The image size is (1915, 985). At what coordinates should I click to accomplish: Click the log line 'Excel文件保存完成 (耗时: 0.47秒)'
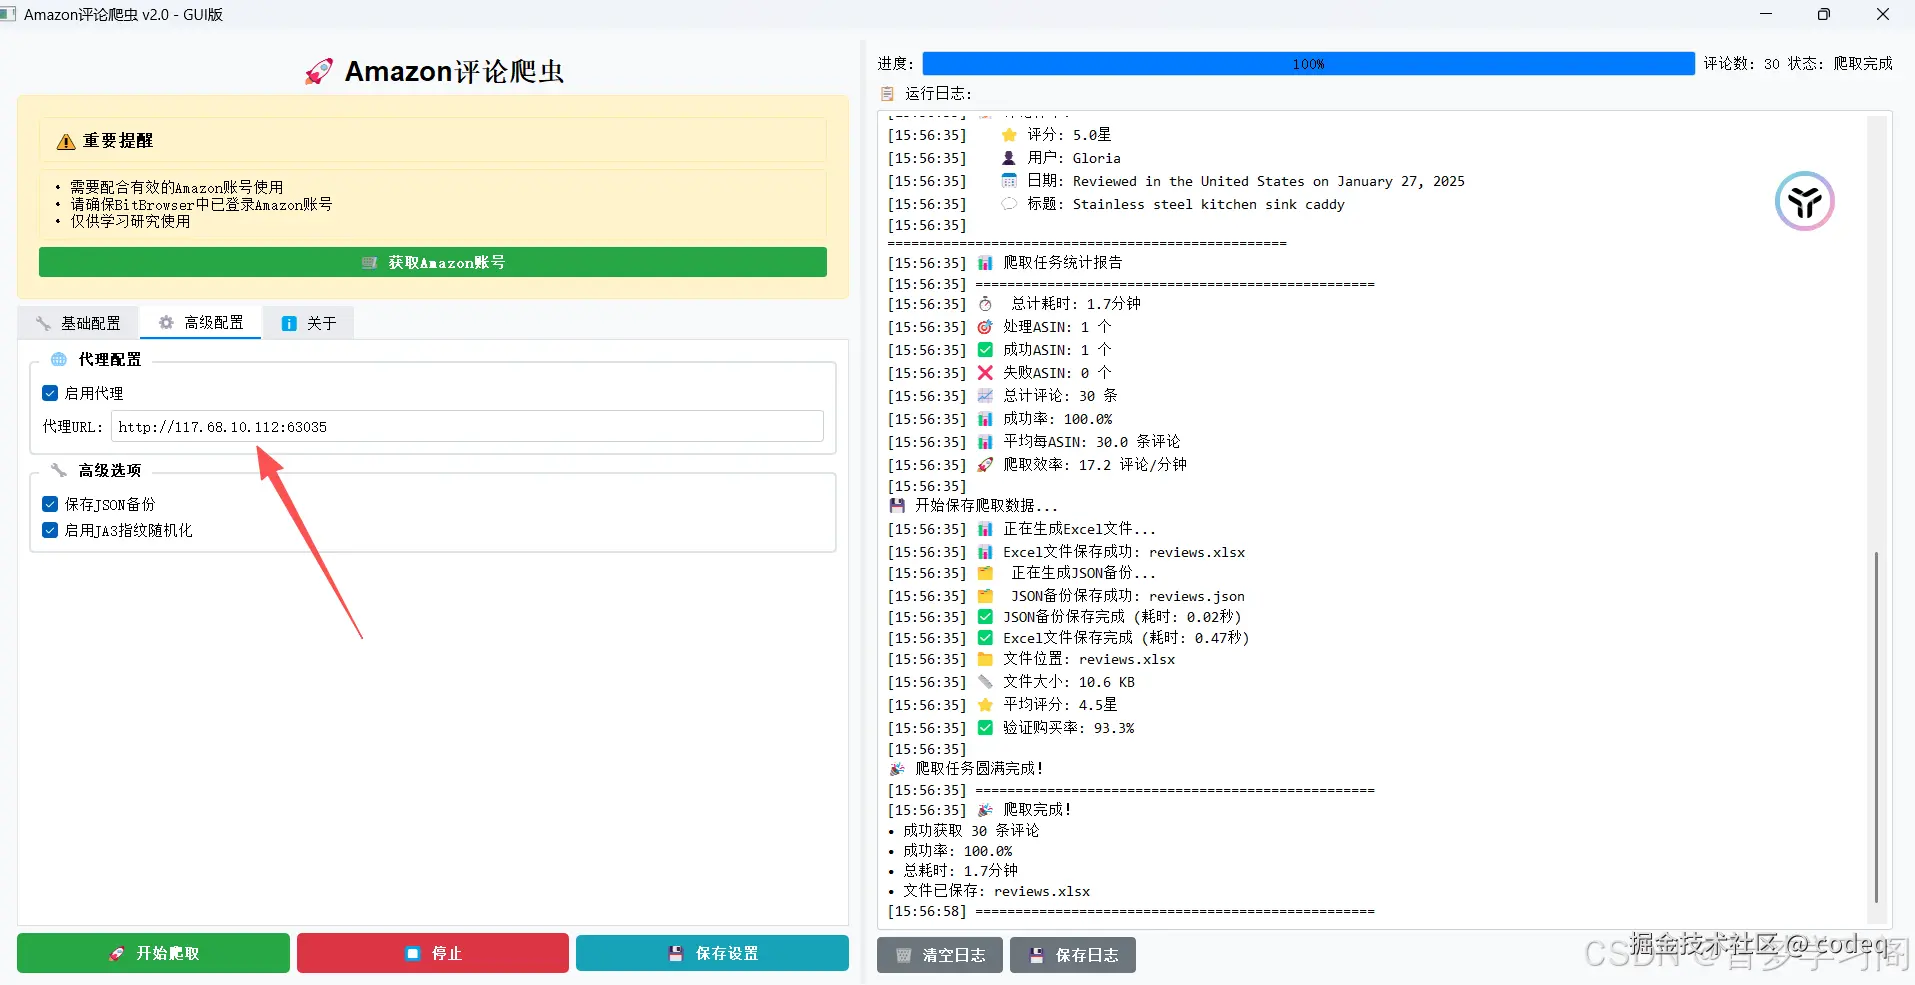coord(1126,638)
